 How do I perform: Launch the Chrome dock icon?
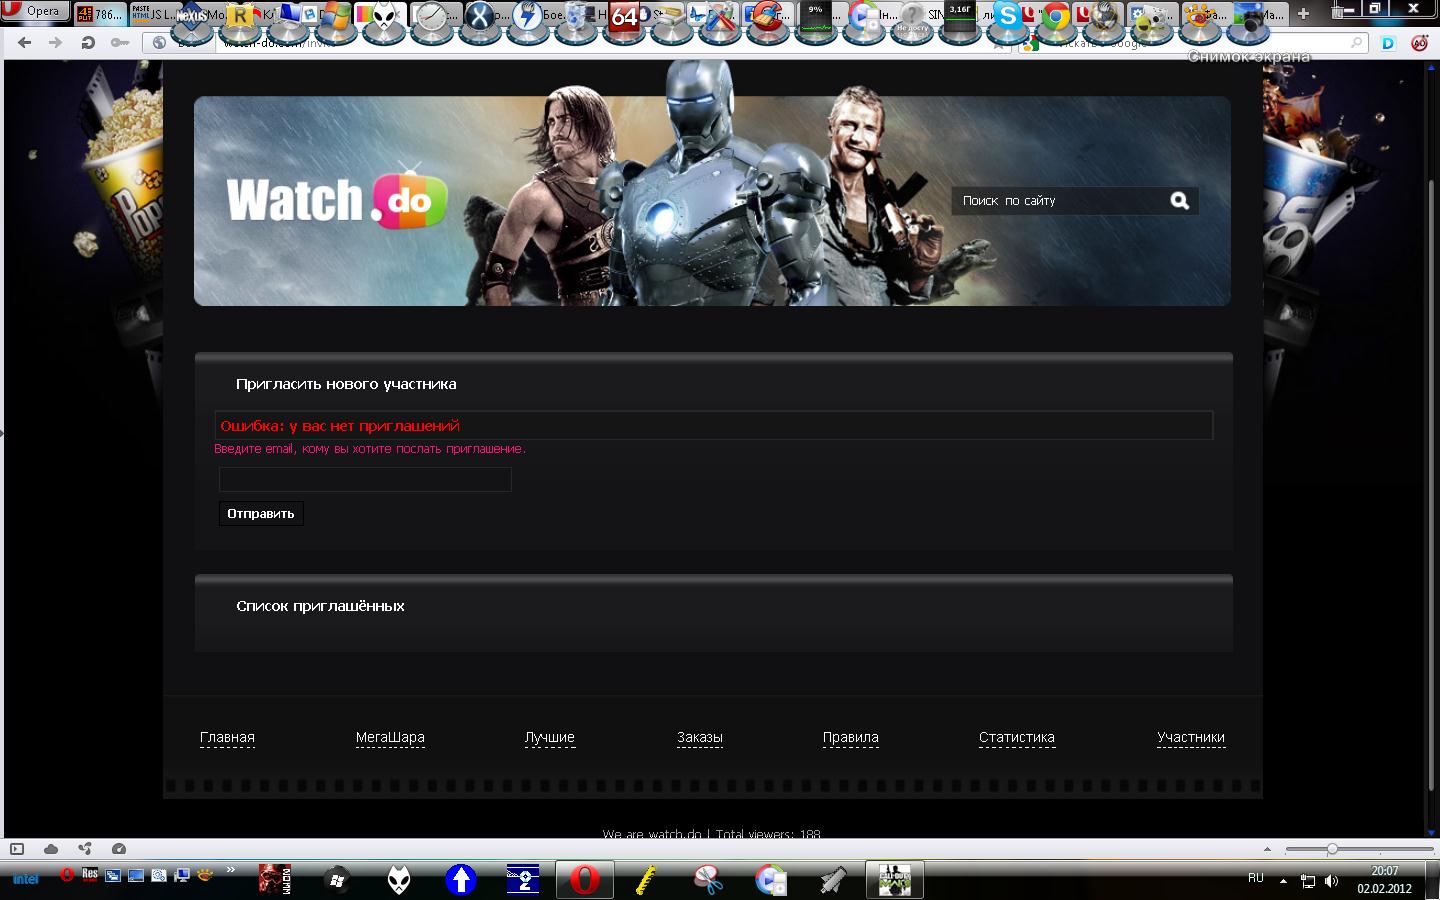(x=1056, y=16)
